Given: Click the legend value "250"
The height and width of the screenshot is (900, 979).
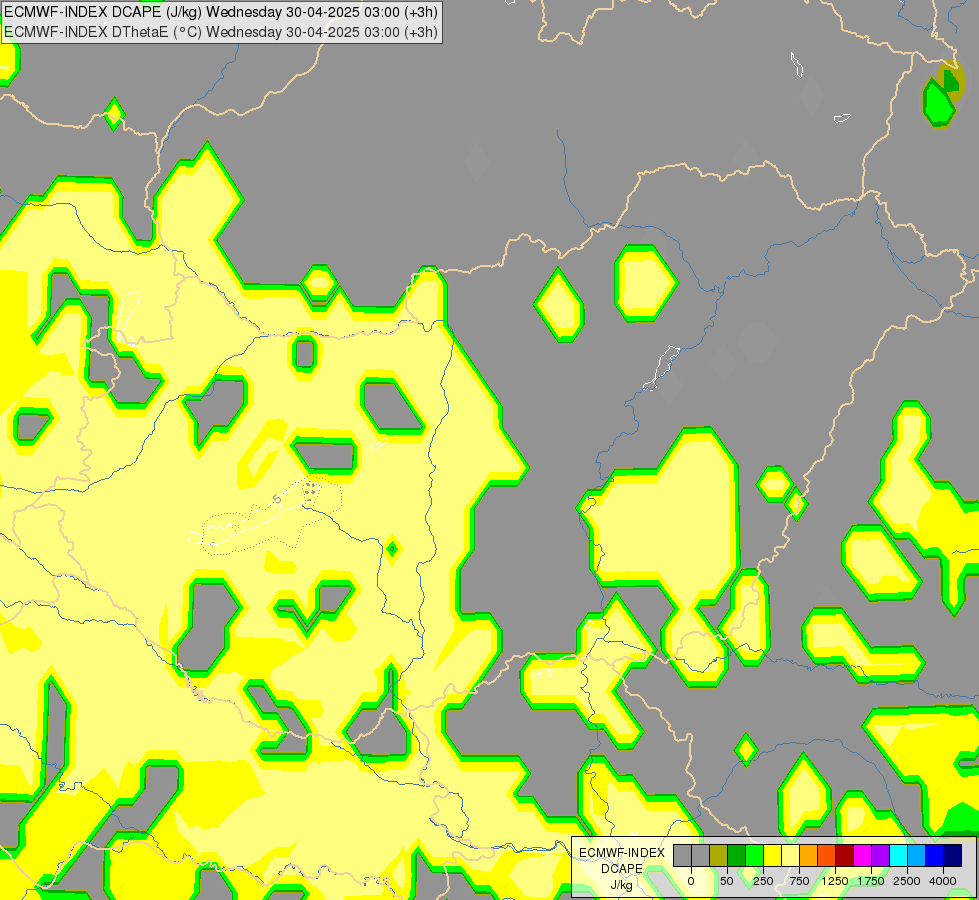Looking at the screenshot, I should [x=763, y=881].
